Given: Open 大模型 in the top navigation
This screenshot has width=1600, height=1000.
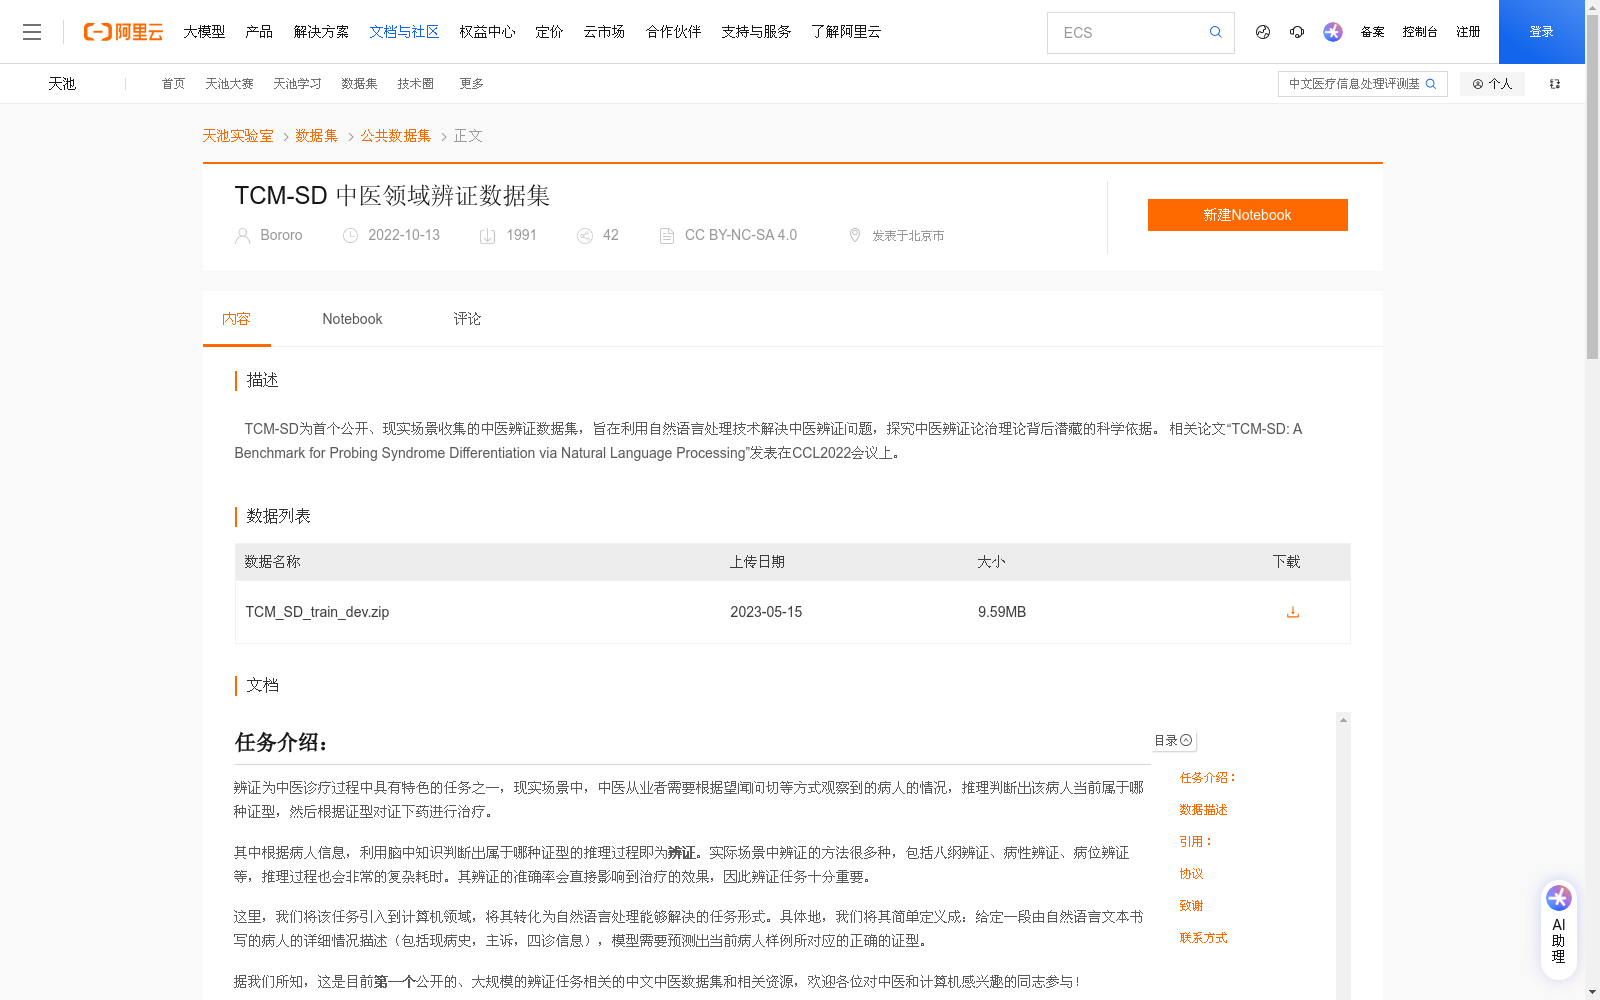Looking at the screenshot, I should (x=204, y=32).
